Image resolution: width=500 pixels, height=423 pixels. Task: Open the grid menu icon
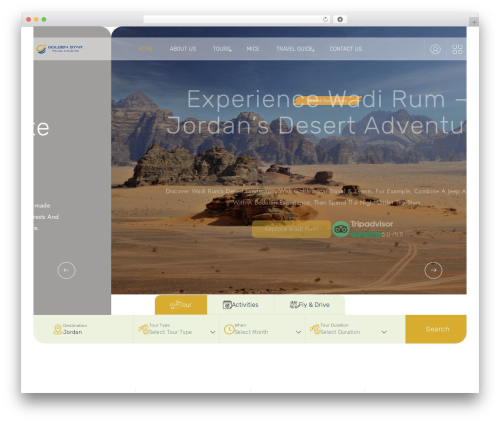tap(457, 49)
